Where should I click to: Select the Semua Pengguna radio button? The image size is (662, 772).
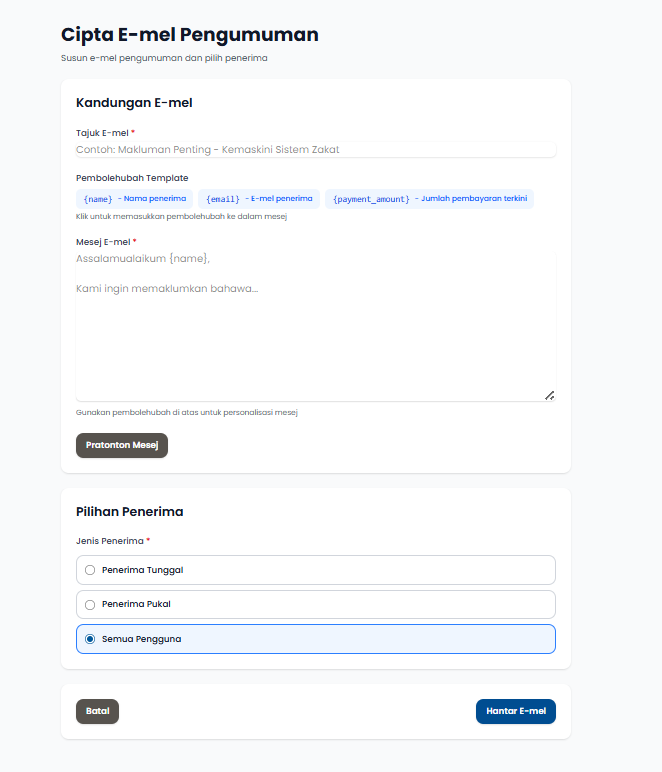90,639
